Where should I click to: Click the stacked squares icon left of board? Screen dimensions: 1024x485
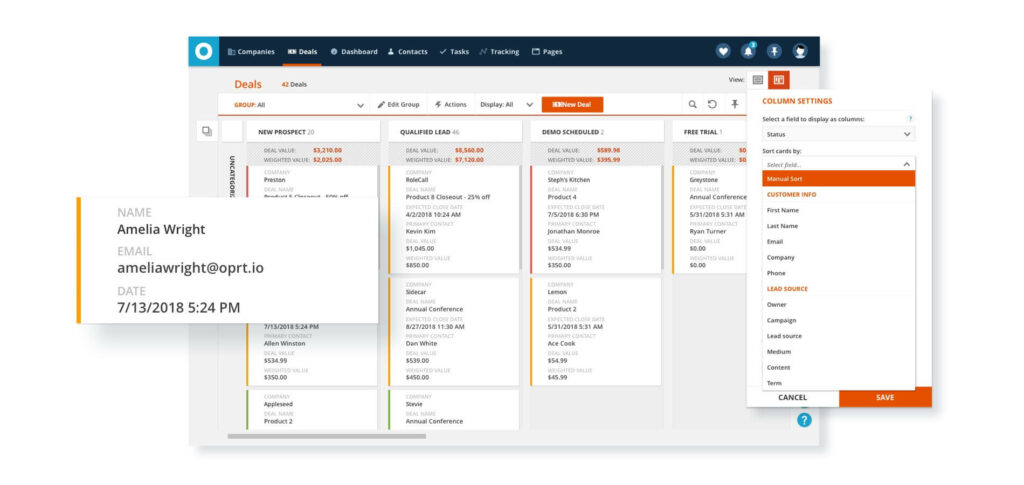[x=207, y=131]
